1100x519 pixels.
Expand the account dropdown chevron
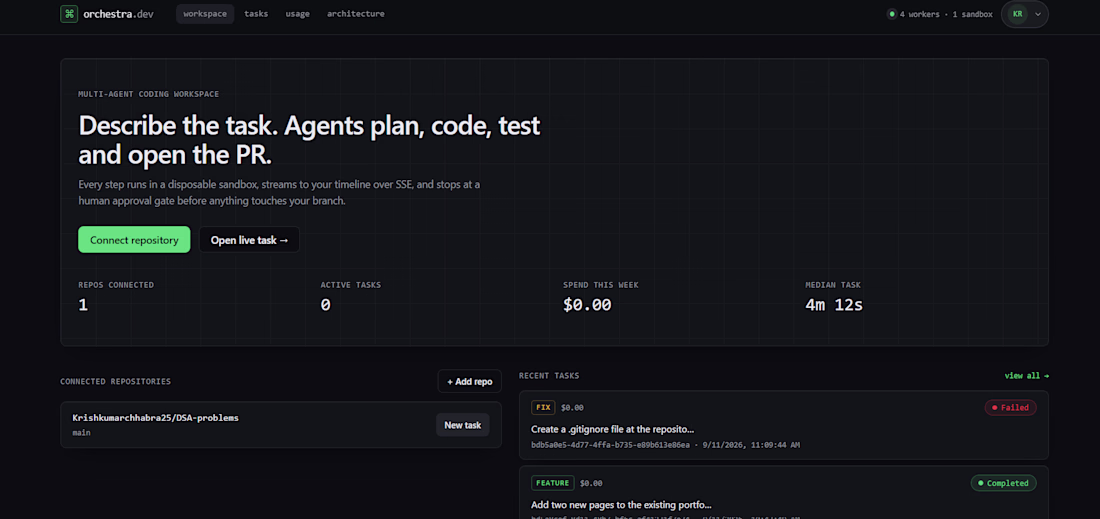(1038, 14)
